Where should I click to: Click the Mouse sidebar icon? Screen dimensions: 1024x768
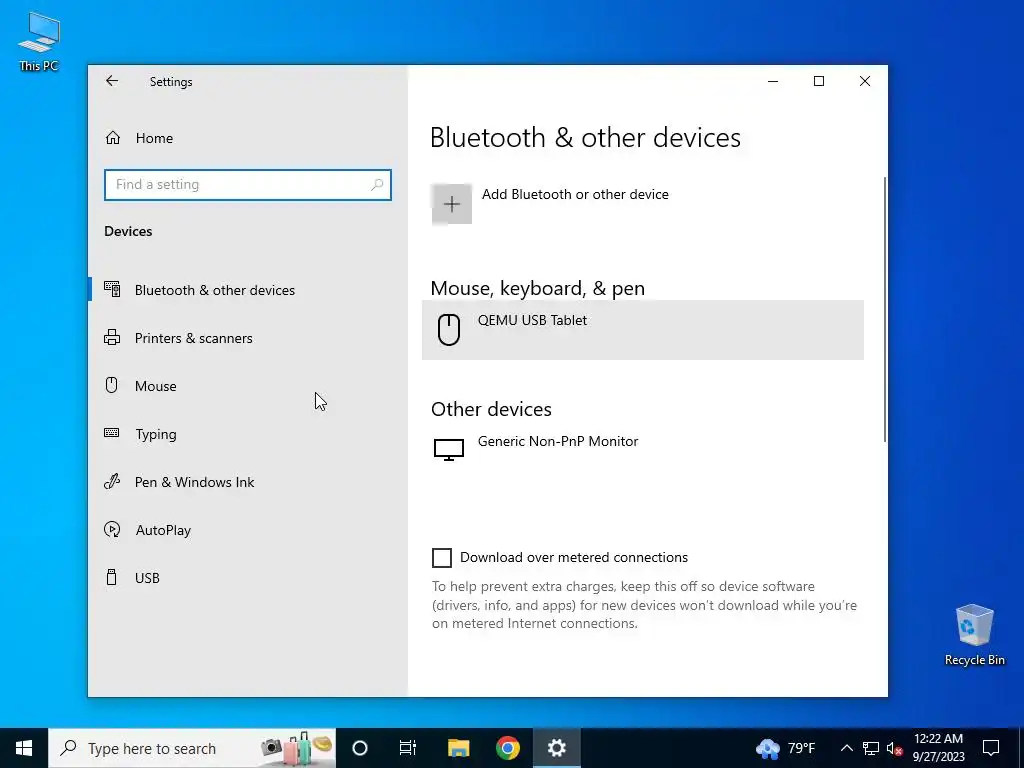pyautogui.click(x=112, y=385)
